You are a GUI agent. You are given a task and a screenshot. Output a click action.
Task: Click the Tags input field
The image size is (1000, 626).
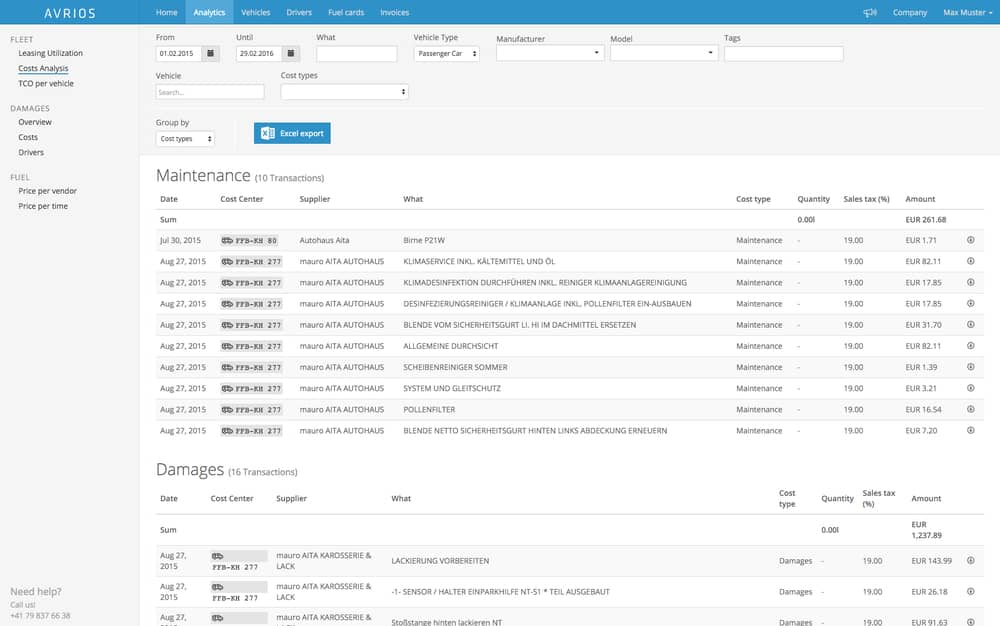[784, 54]
